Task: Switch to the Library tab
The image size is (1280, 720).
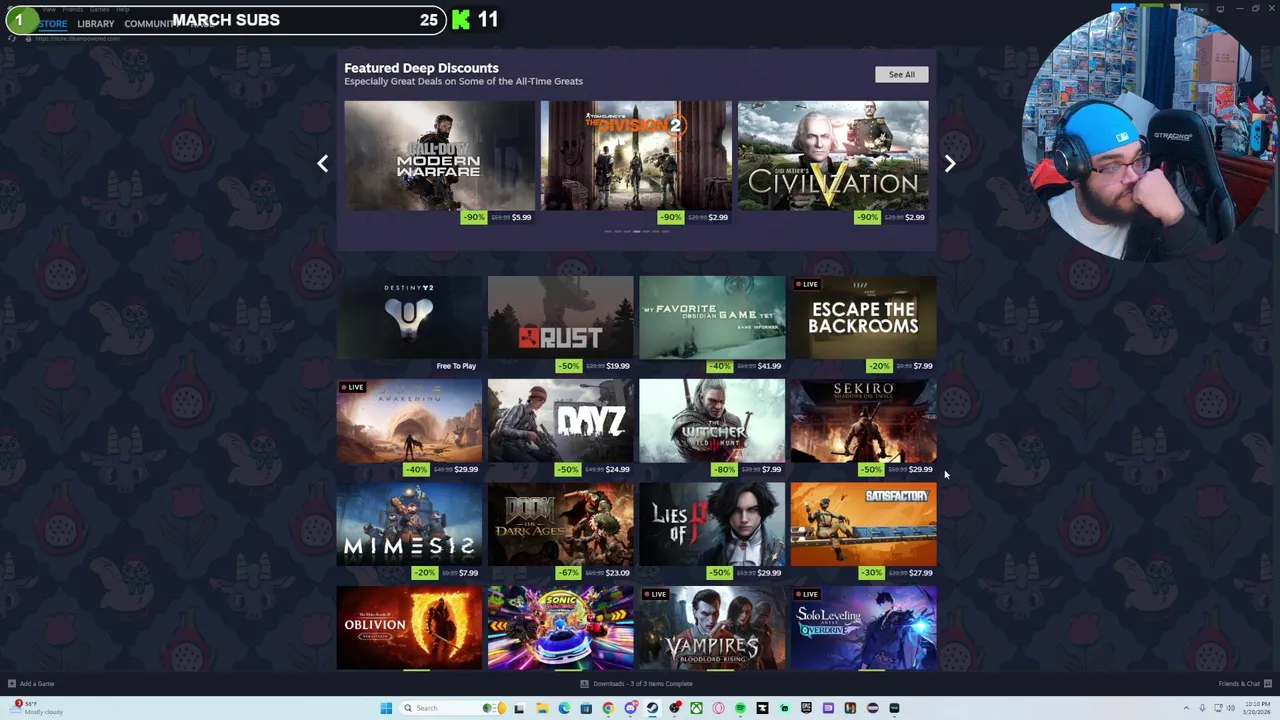Action: tap(96, 24)
